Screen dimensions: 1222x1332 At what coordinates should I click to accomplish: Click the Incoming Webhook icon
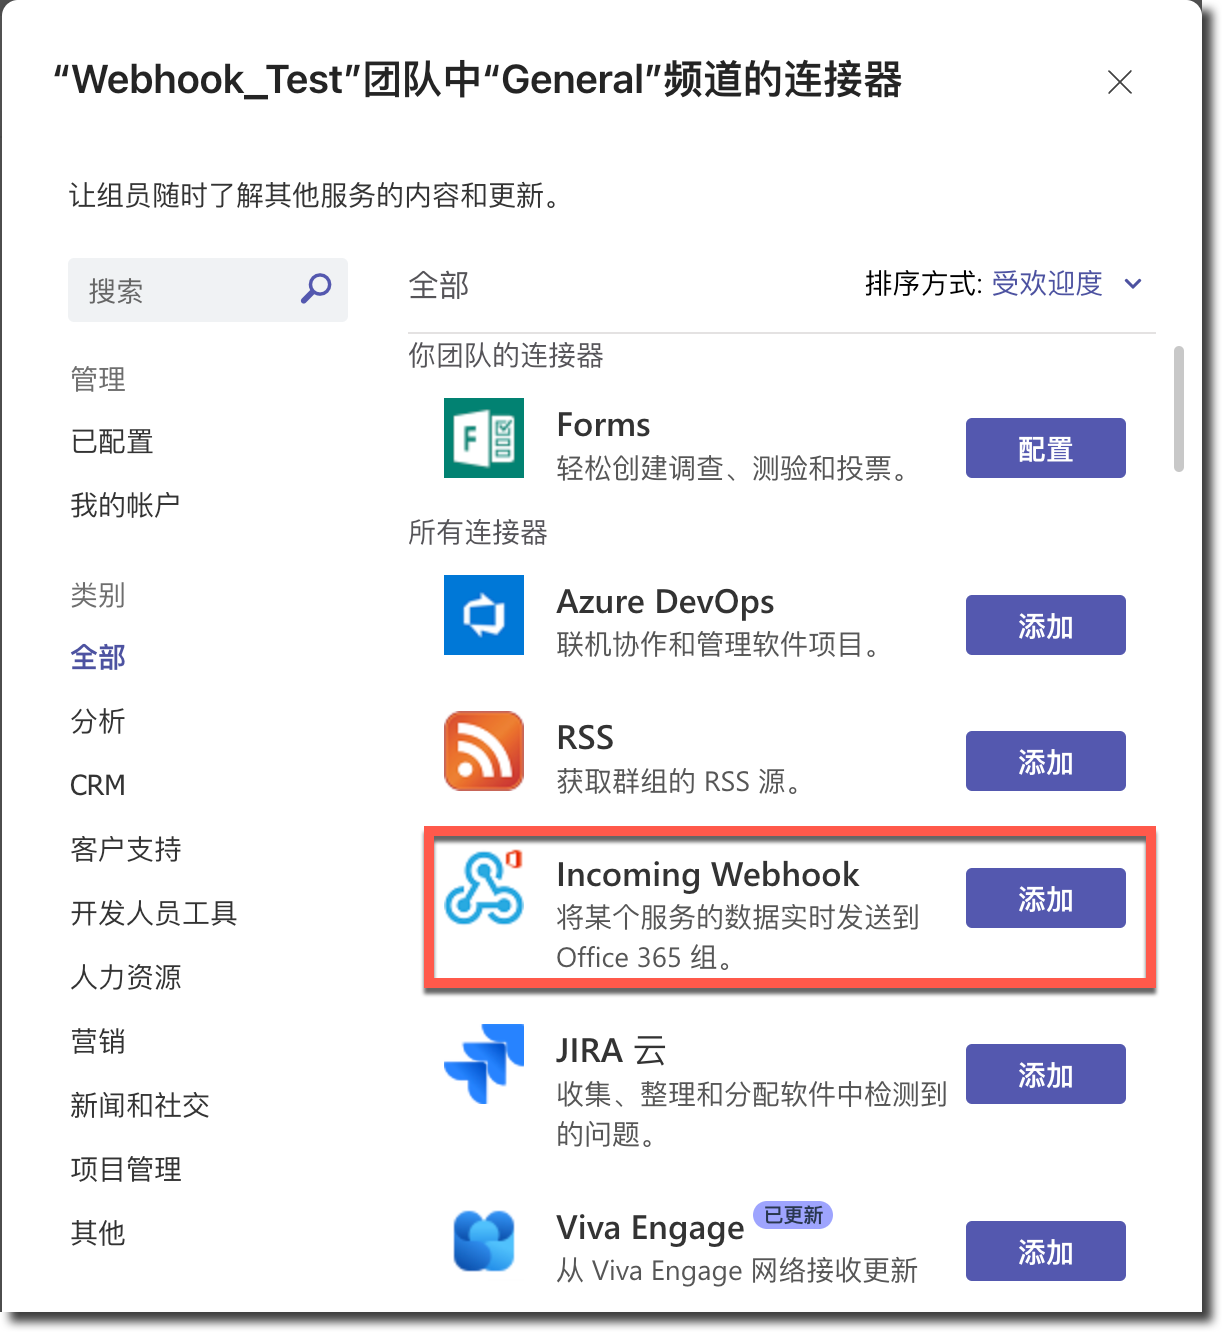click(484, 887)
